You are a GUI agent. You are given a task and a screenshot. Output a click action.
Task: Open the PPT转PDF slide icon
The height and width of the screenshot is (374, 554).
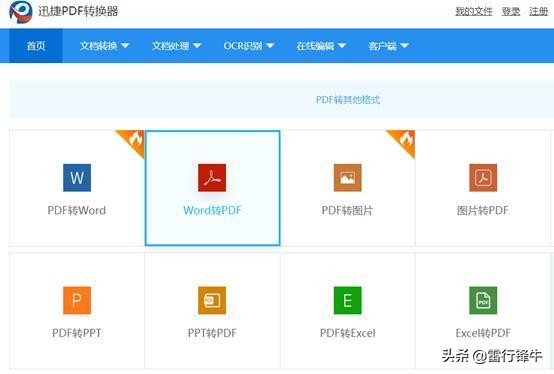[x=212, y=300]
